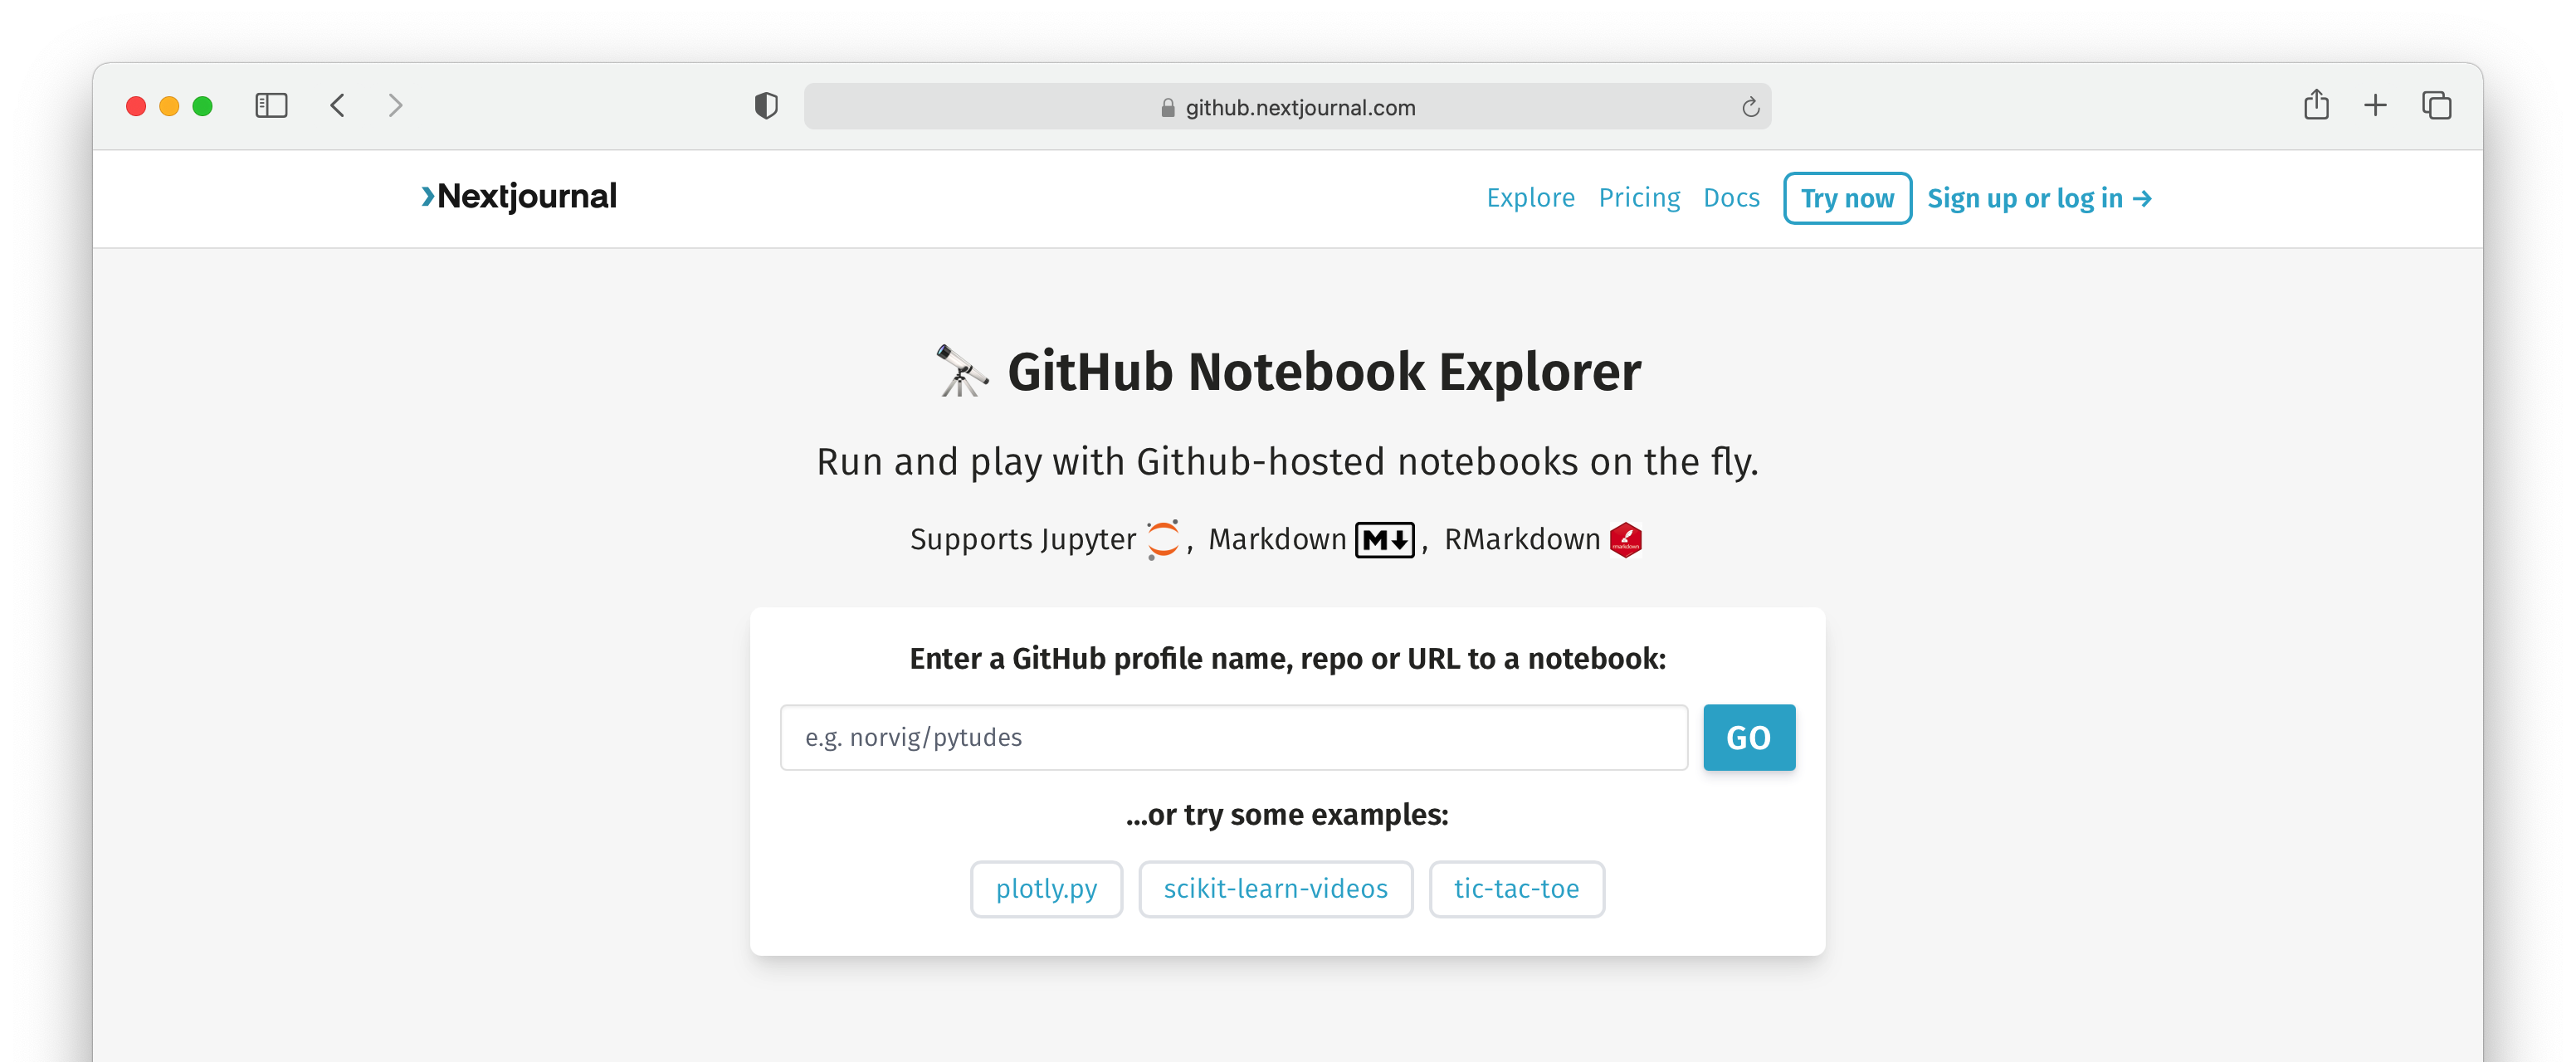Open the Explore nav link
Screen dimensions: 2576x1062
1530,198
